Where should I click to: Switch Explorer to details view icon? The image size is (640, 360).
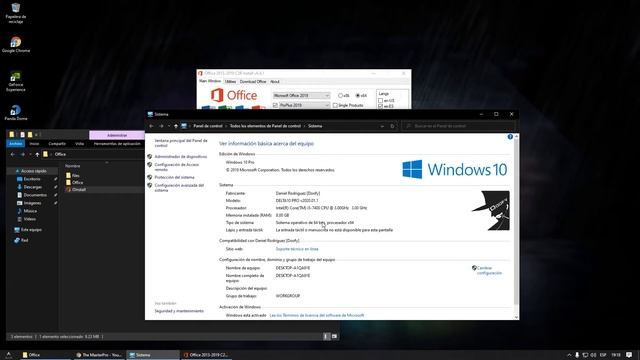[326, 336]
